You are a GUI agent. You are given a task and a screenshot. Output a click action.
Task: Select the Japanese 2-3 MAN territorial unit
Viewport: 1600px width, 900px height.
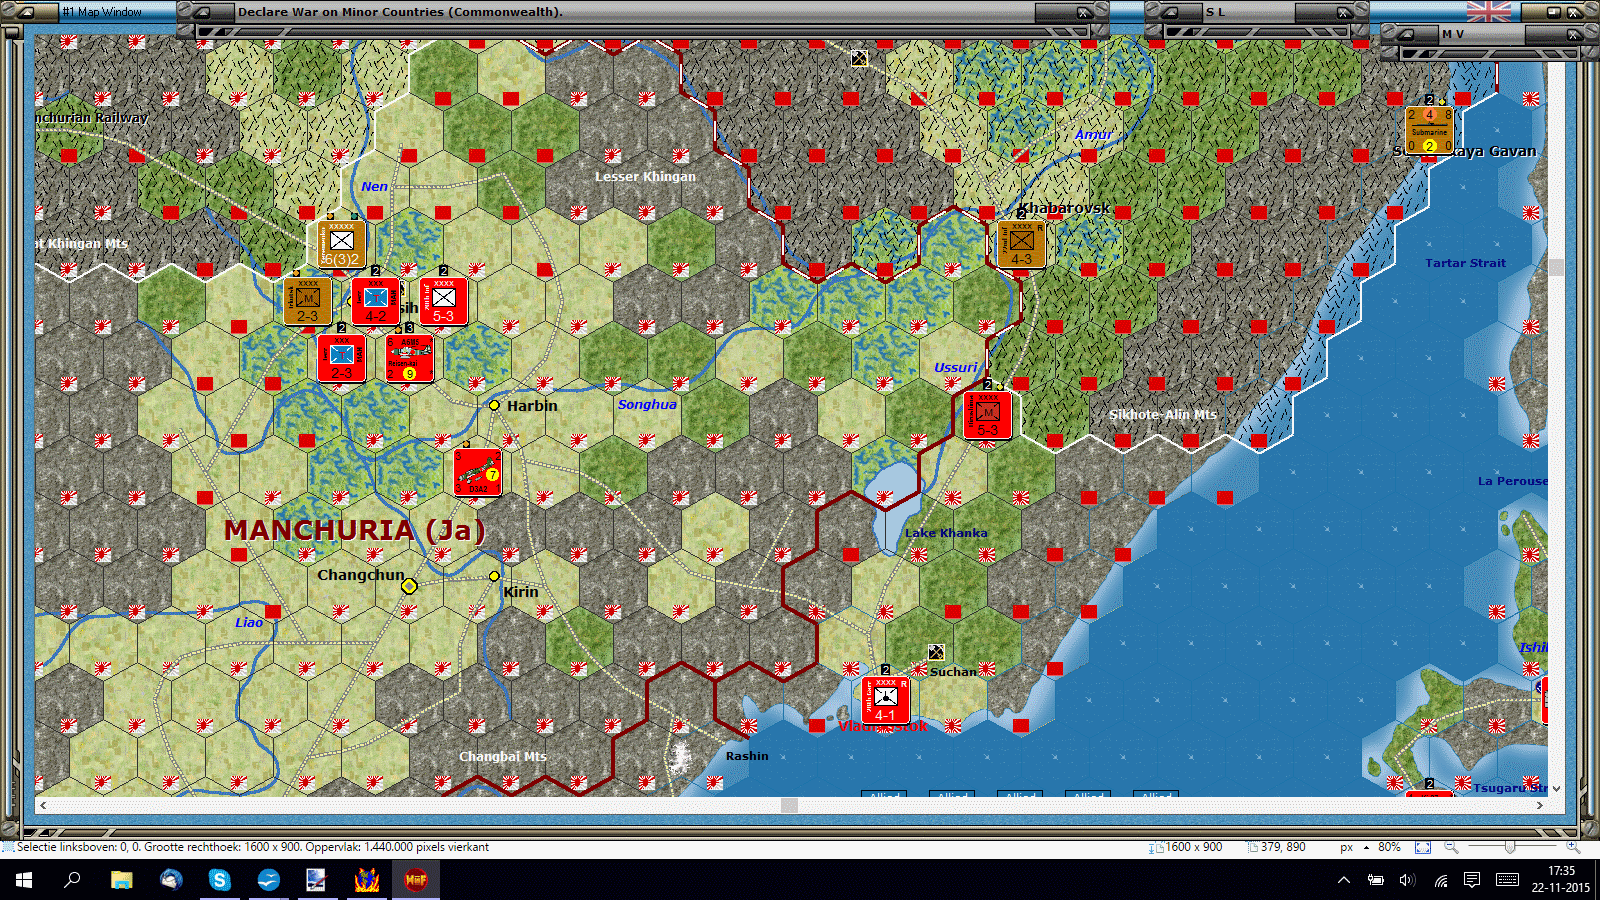tap(341, 358)
